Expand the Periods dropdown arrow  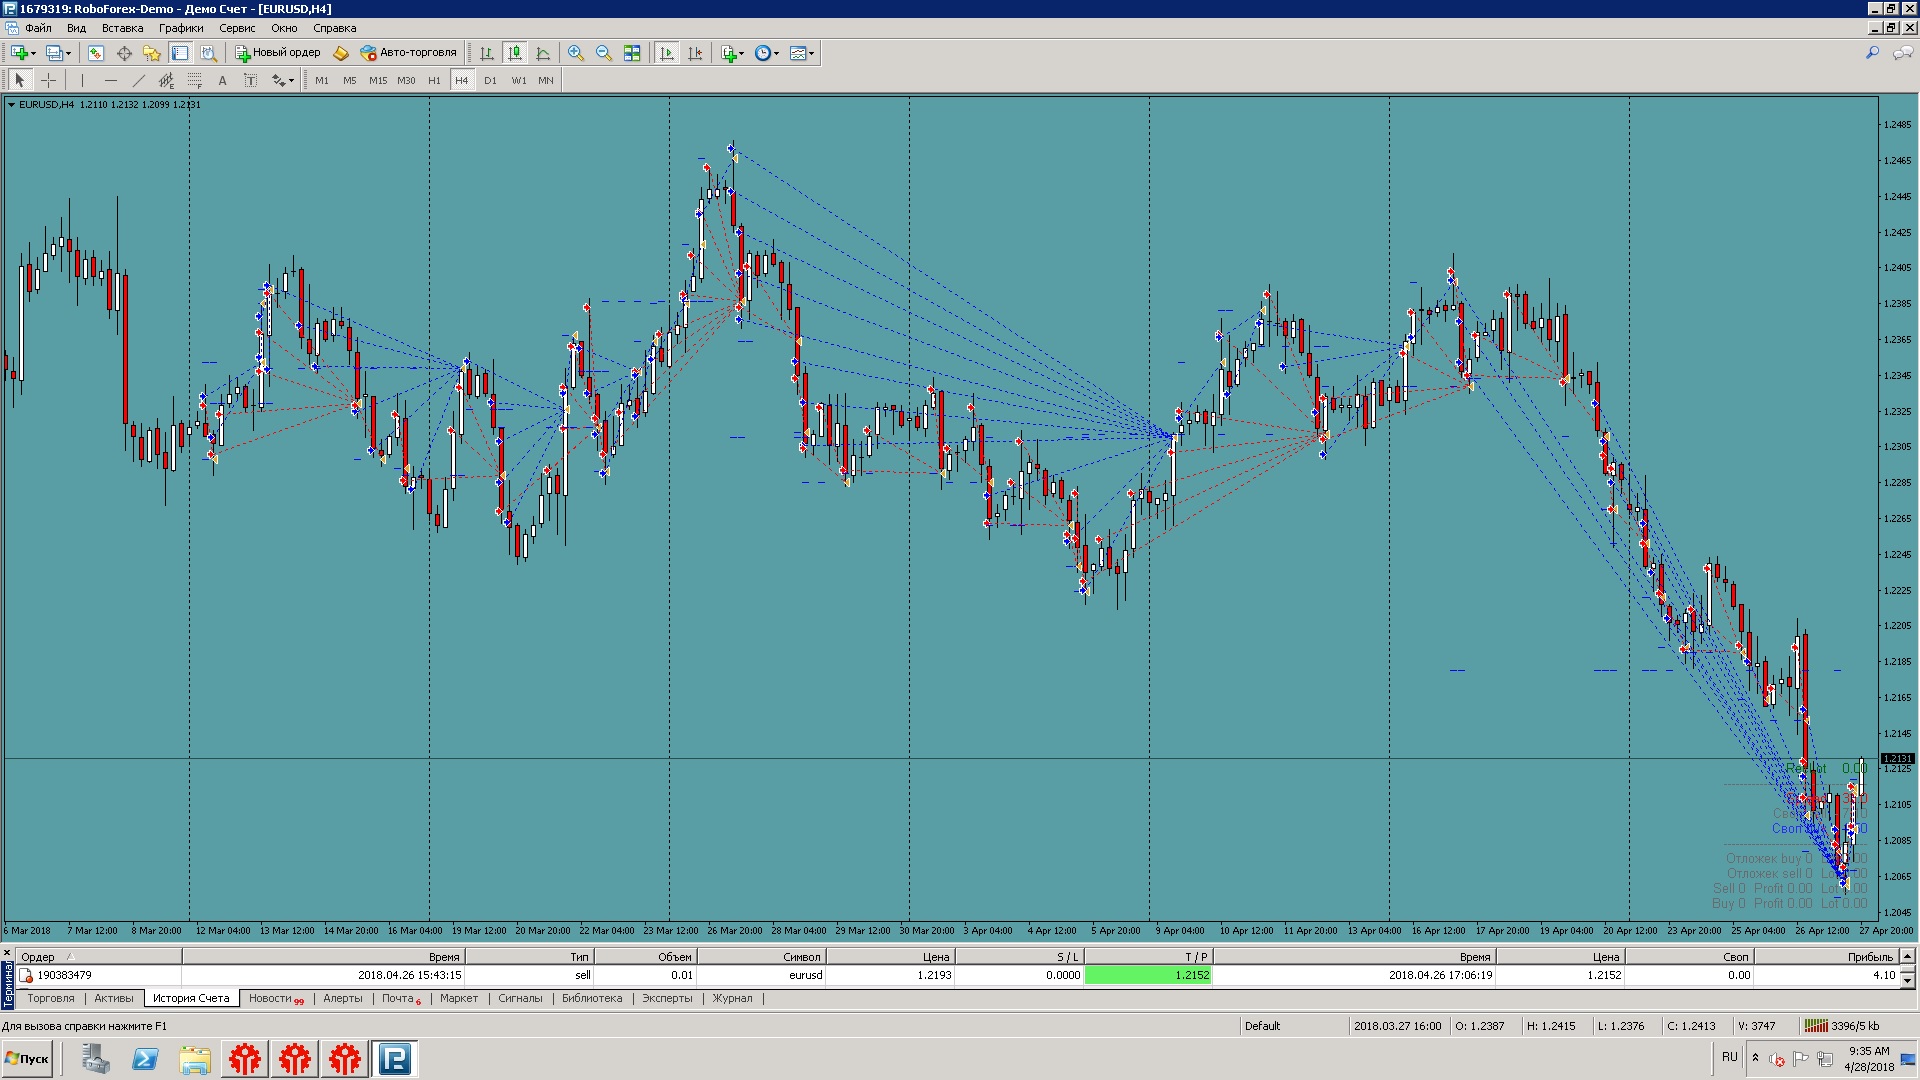777,53
